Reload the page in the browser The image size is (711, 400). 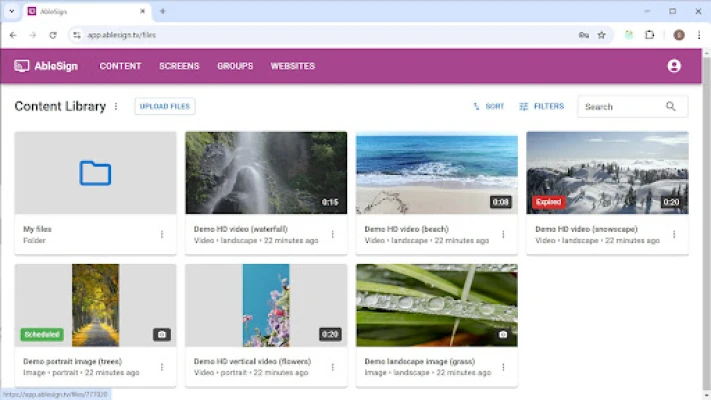53,34
